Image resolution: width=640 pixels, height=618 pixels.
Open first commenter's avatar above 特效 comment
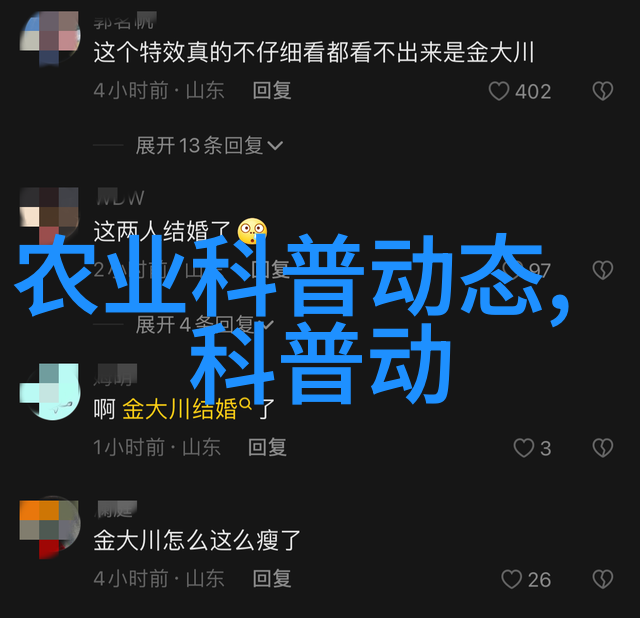50,38
